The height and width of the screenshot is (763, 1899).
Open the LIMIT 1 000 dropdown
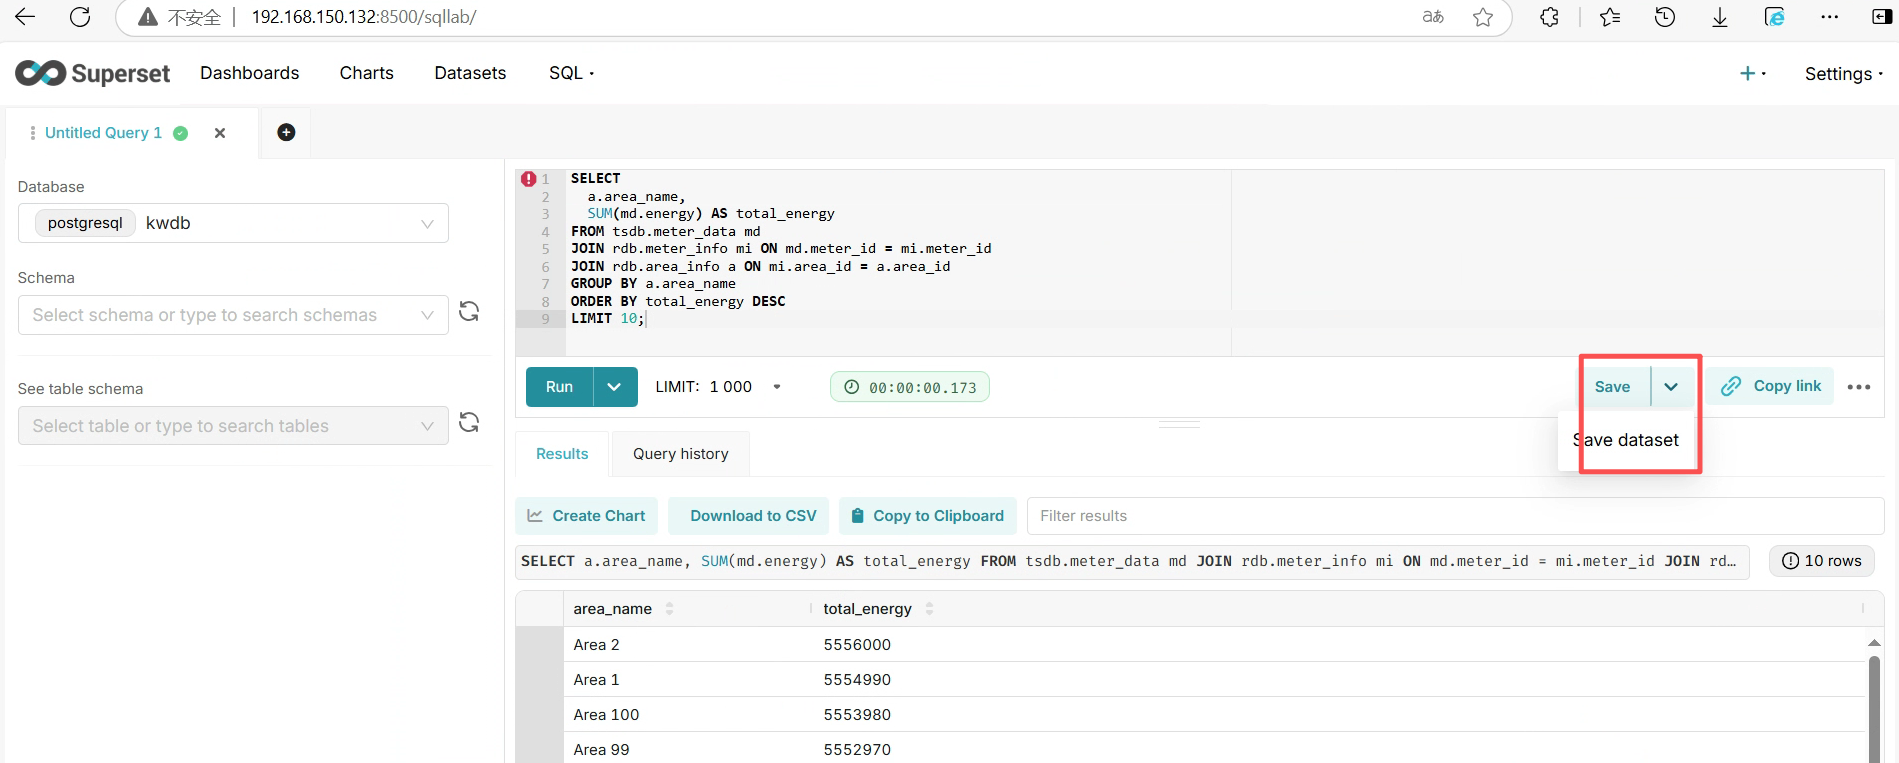coord(719,387)
